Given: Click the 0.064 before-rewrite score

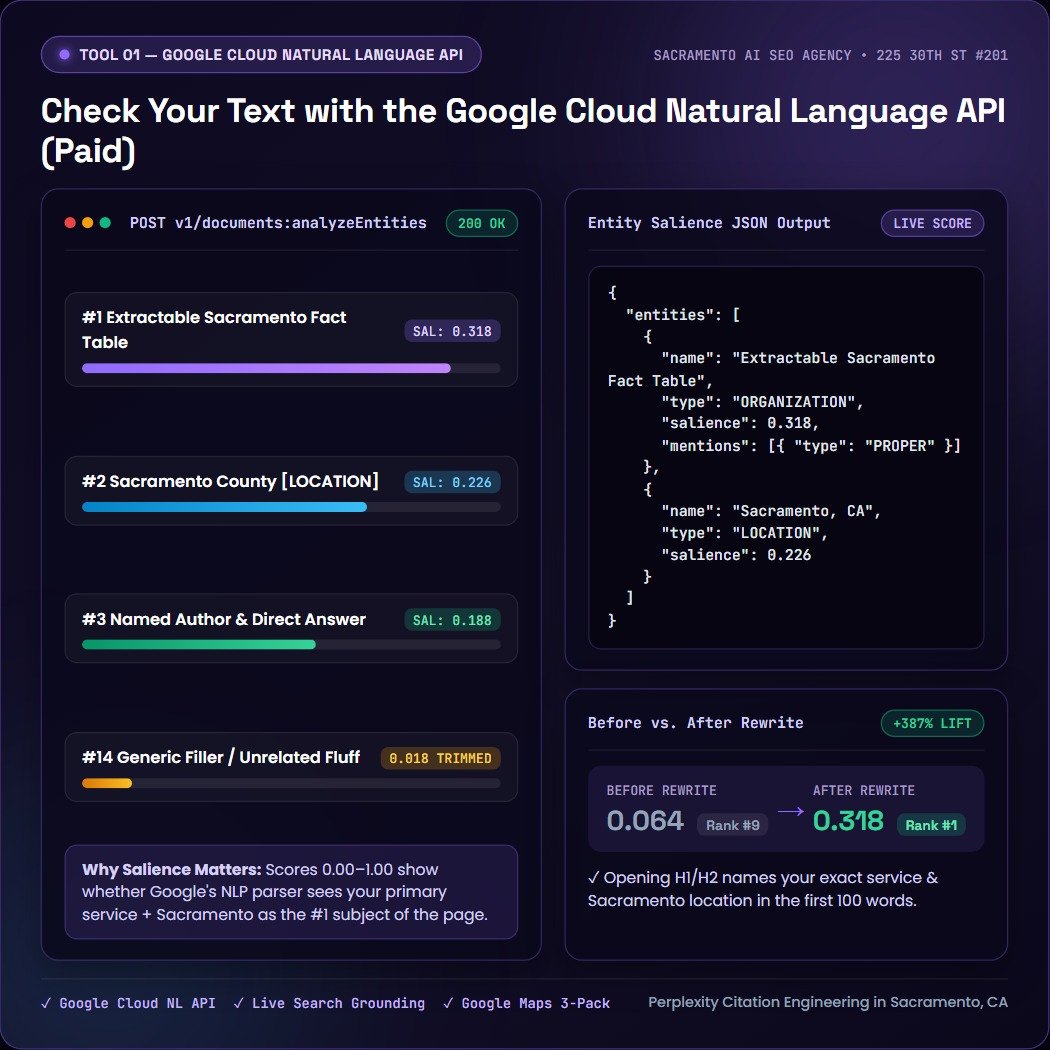Looking at the screenshot, I should [x=645, y=821].
